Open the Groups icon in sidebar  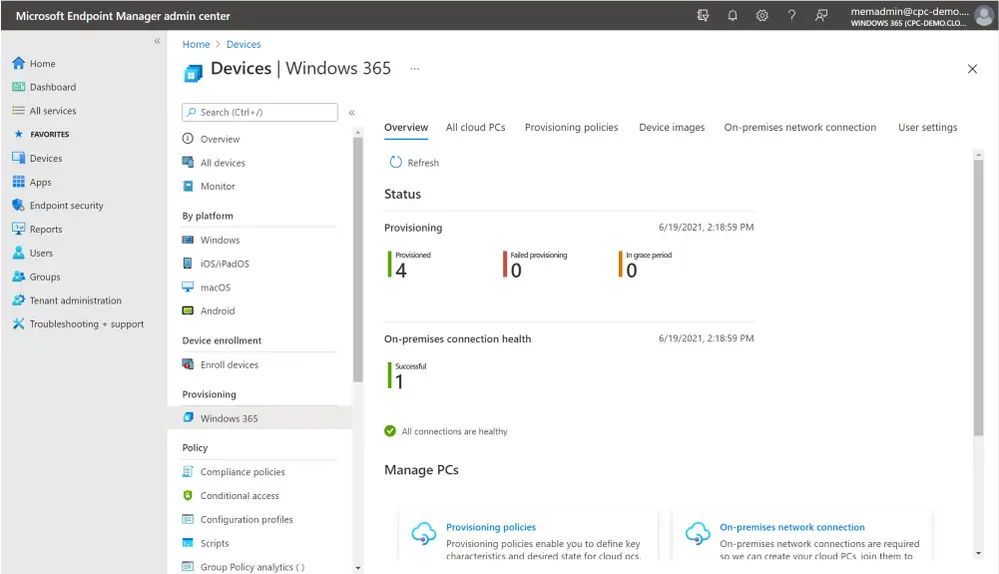click(x=18, y=276)
